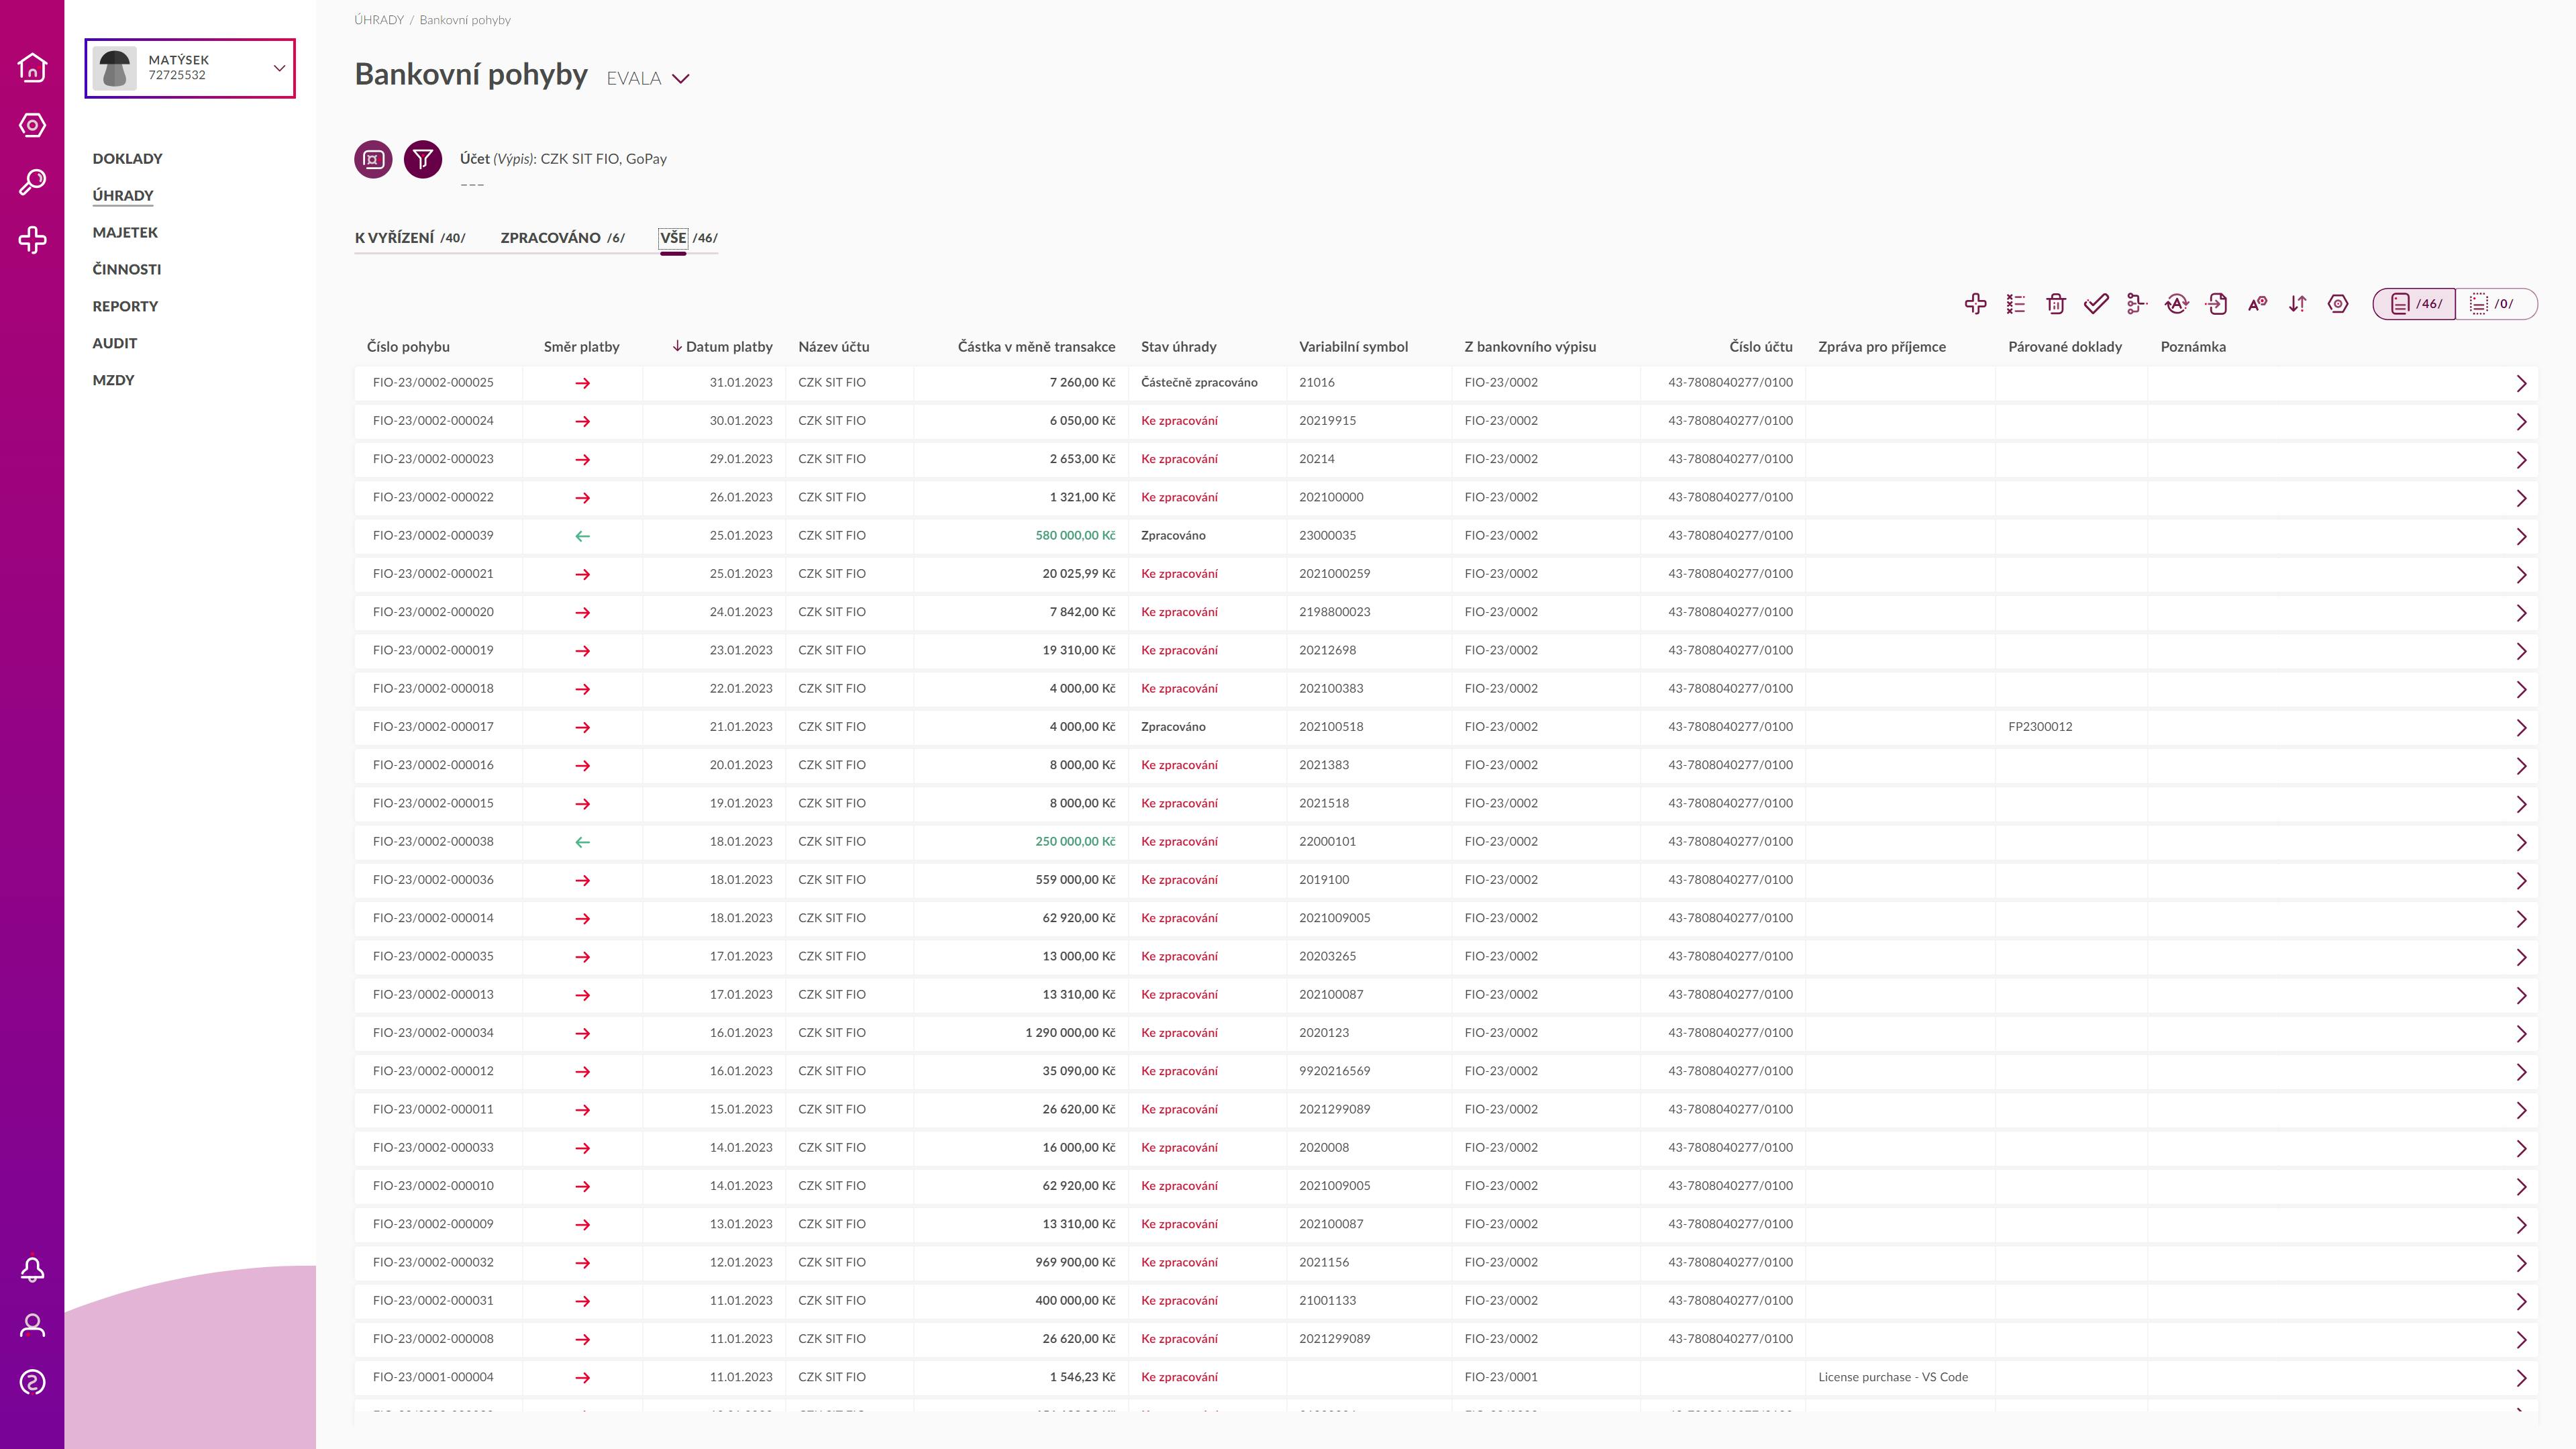This screenshot has height=1449, width=2576.
Task: Open row FIO-23/0002-000034 detail chevron
Action: coord(2521,1034)
